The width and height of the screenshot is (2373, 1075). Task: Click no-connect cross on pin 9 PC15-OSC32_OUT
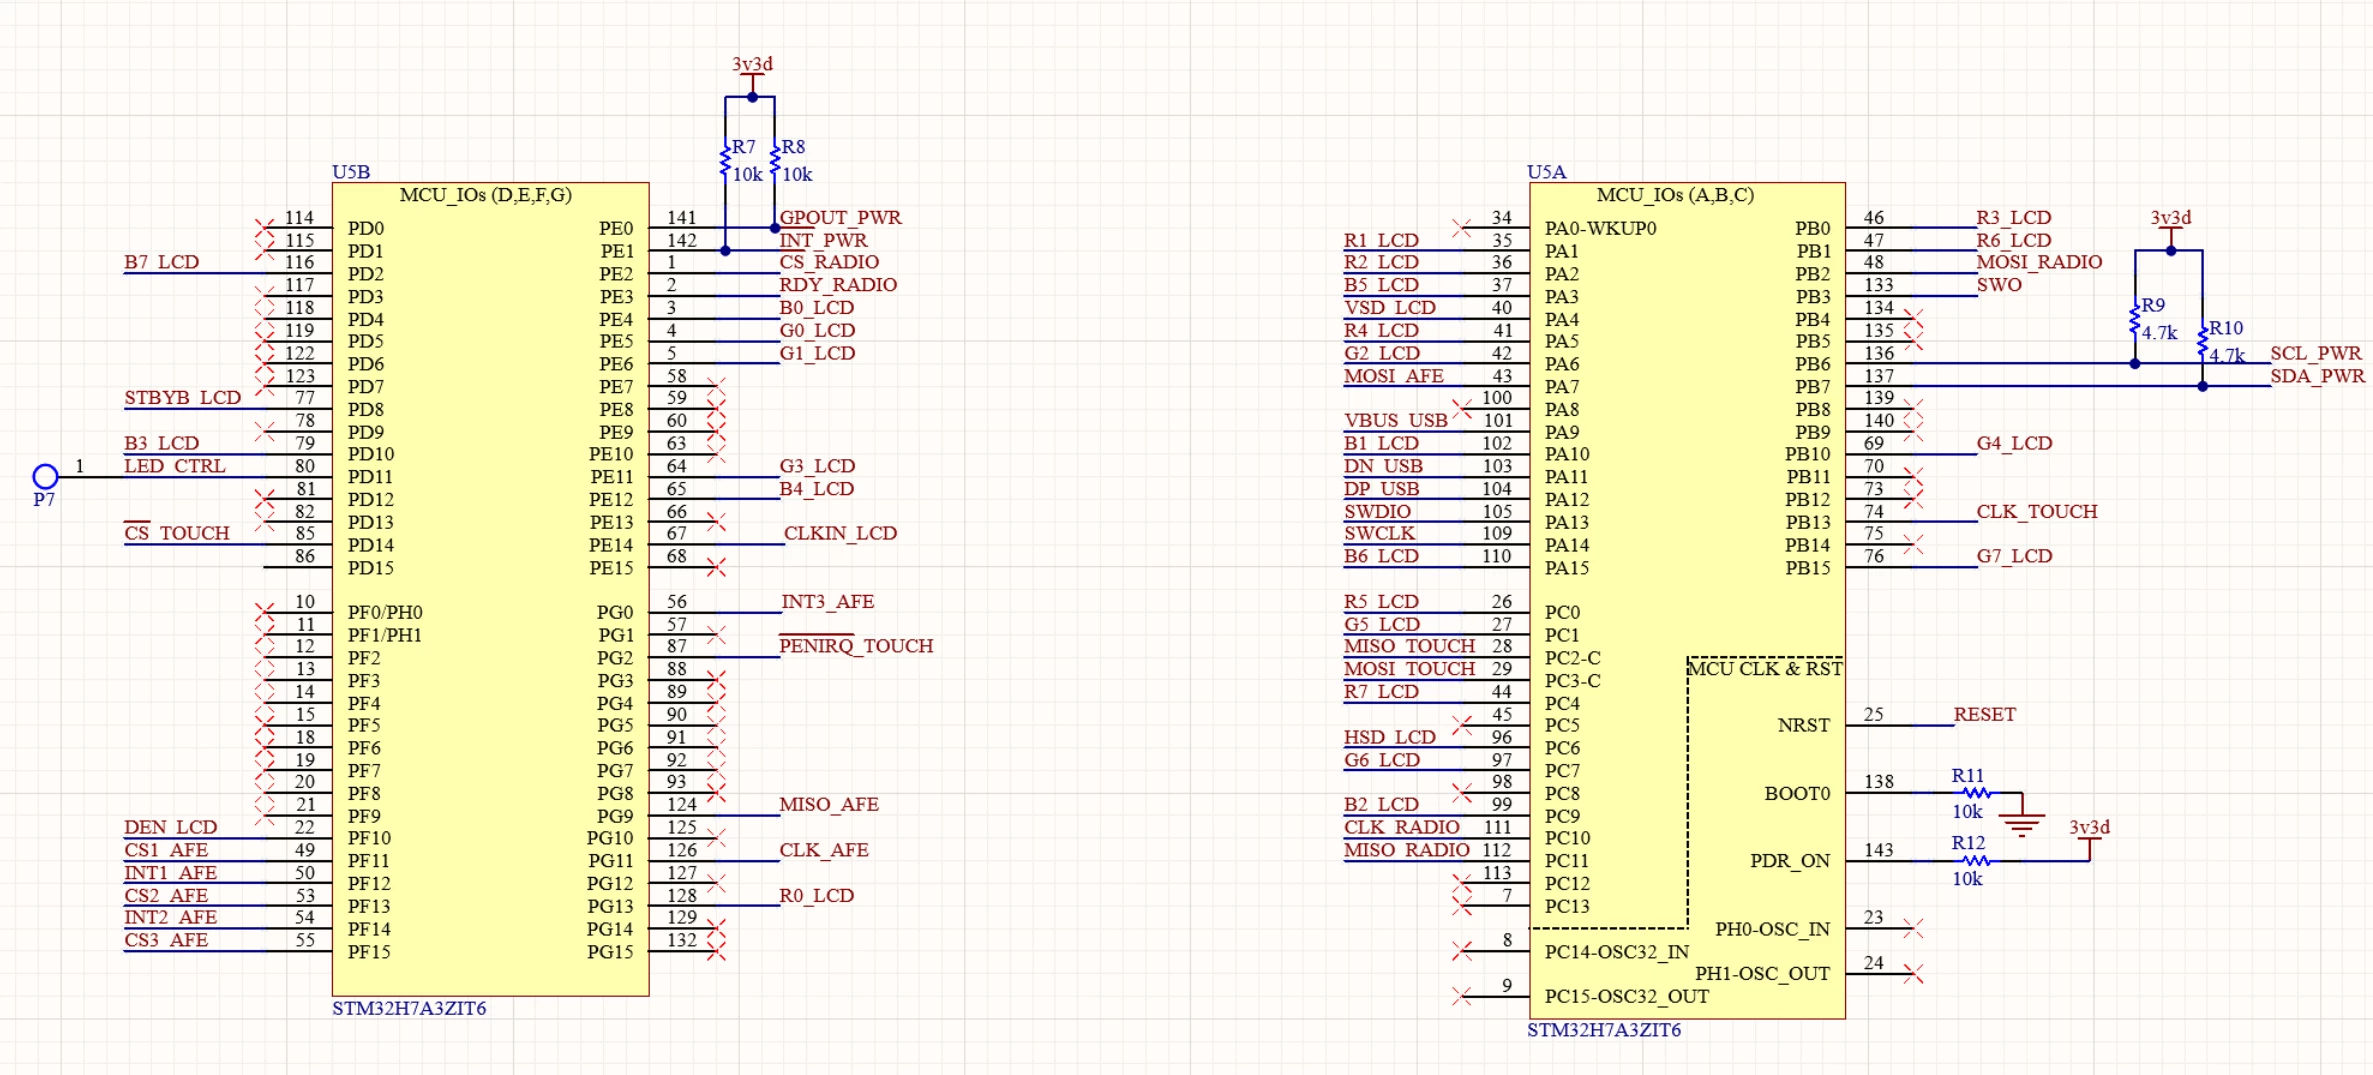click(1462, 995)
